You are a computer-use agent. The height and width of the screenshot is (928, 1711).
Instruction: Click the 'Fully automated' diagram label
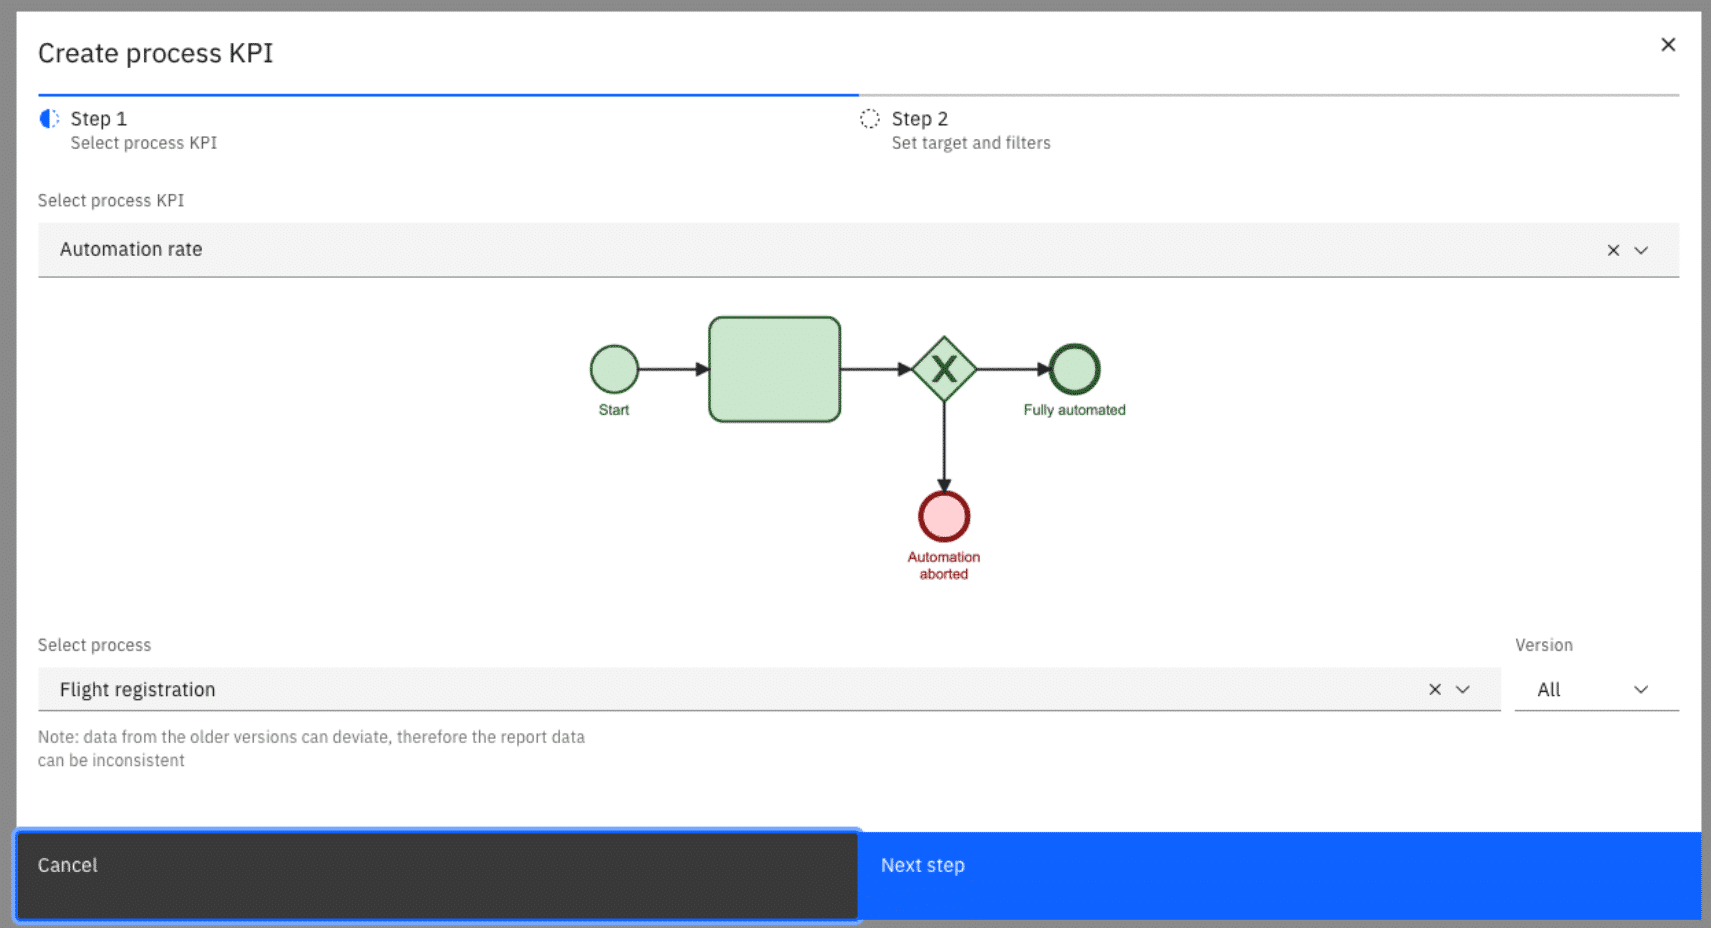1074,410
